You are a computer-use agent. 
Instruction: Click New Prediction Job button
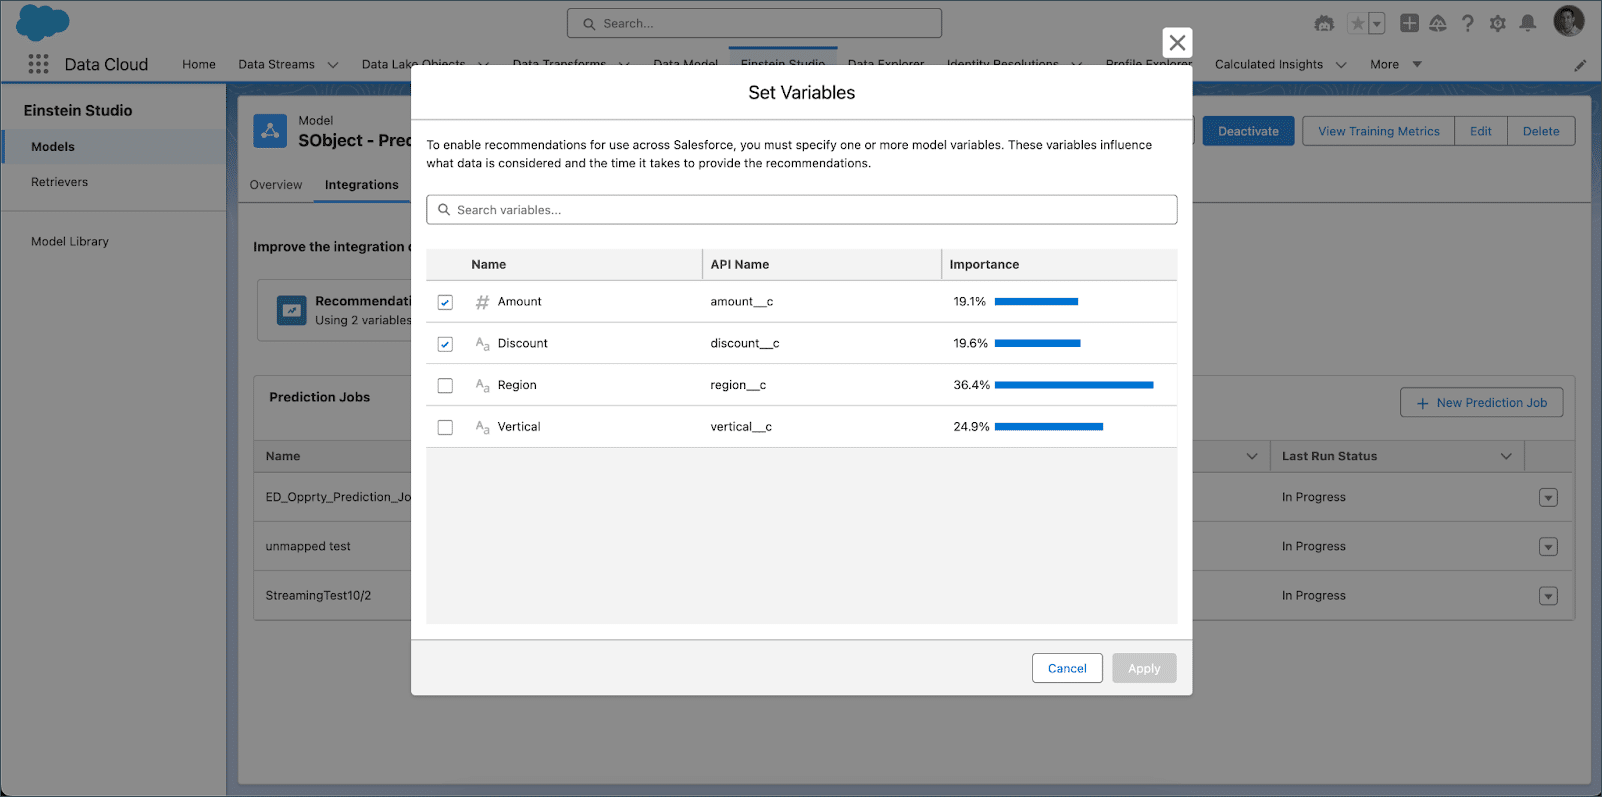[x=1482, y=403]
